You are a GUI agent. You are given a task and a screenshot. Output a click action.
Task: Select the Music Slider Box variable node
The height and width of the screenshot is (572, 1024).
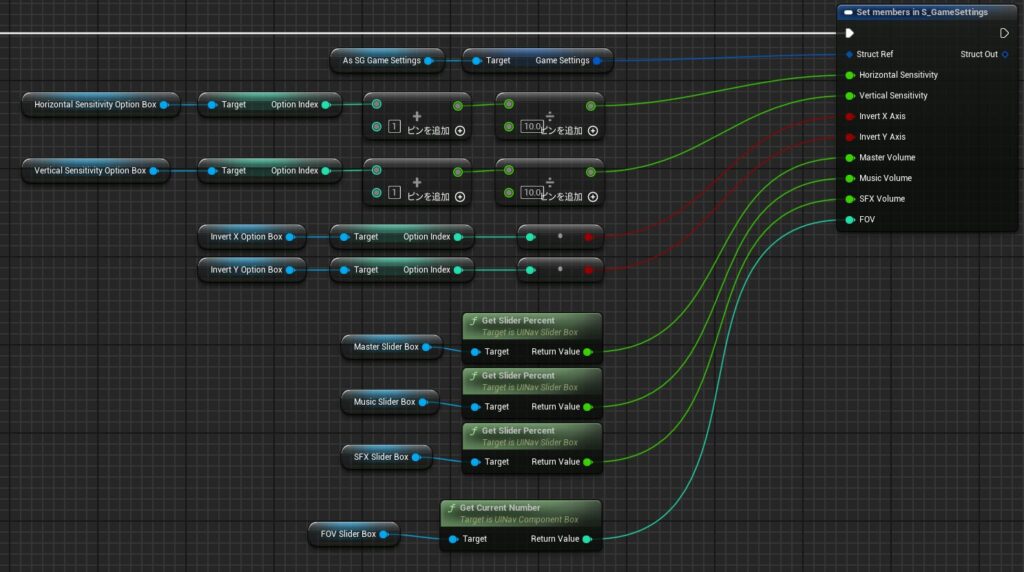coord(390,402)
